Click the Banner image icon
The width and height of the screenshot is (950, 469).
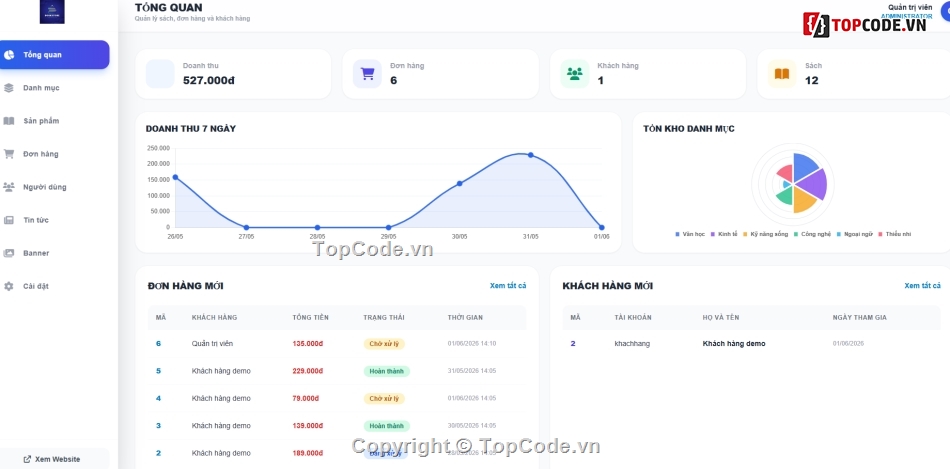click(x=8, y=253)
